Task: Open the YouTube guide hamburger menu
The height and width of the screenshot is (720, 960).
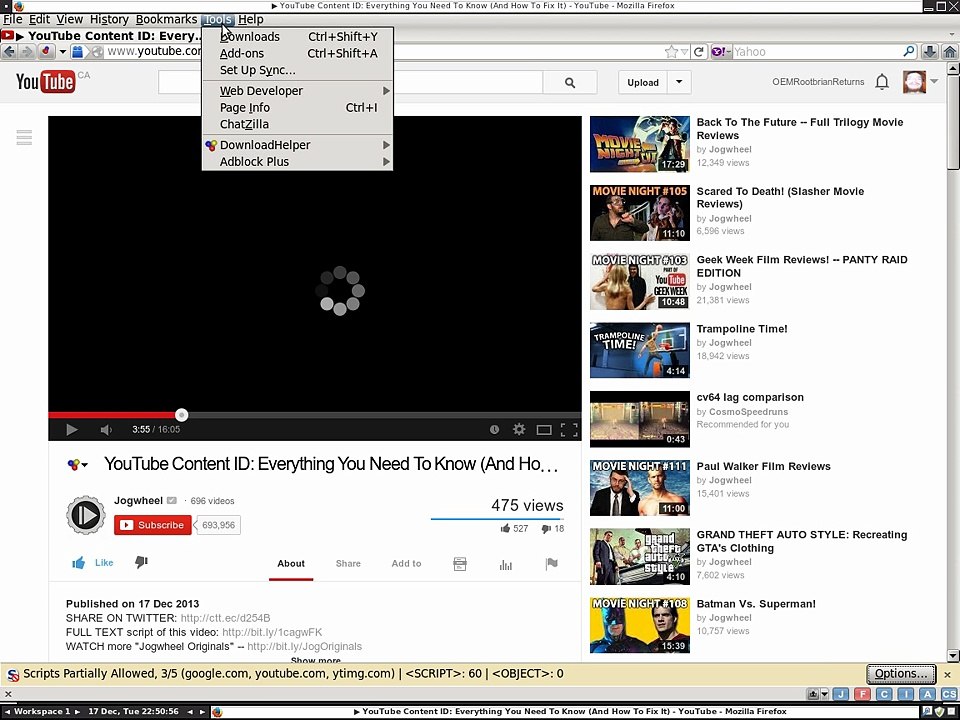Action: click(24, 138)
